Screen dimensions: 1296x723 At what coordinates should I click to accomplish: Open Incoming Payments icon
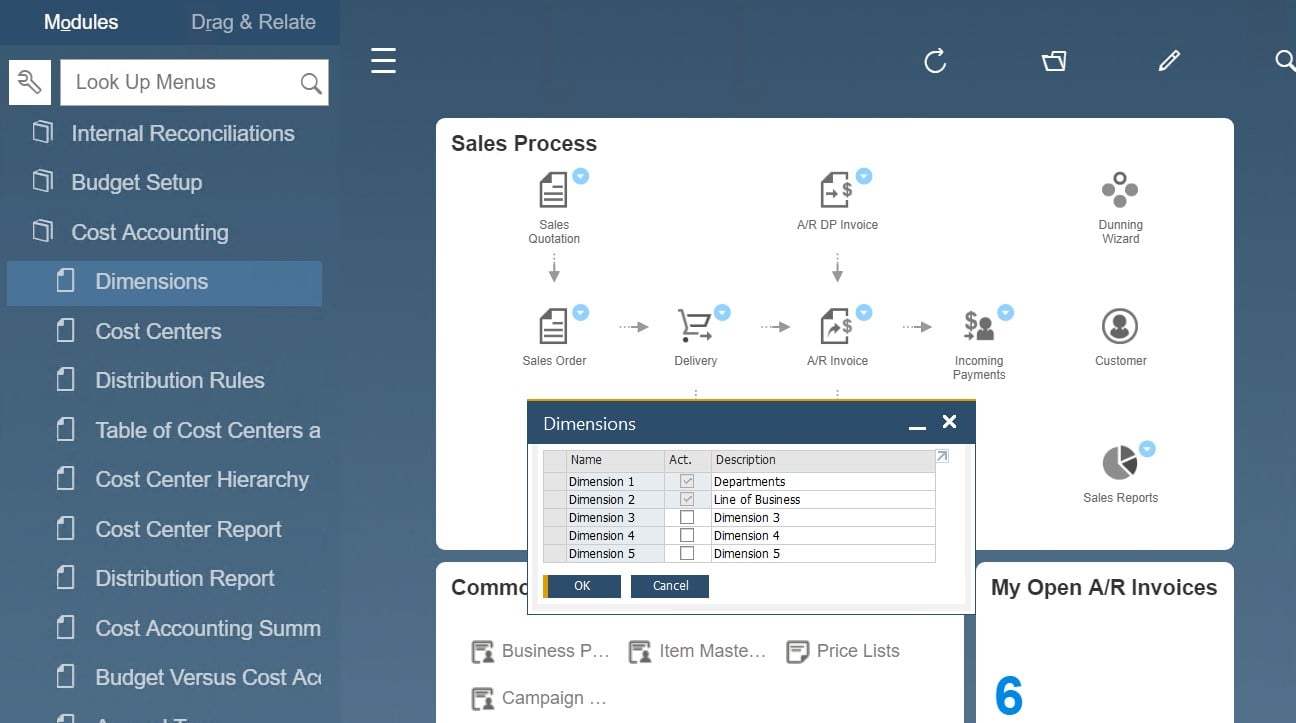click(978, 326)
